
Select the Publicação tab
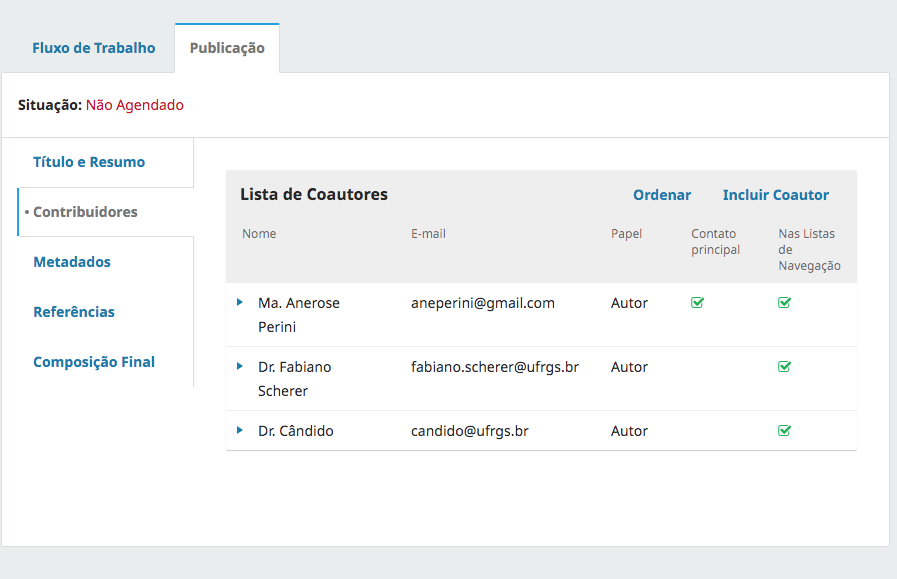point(227,48)
